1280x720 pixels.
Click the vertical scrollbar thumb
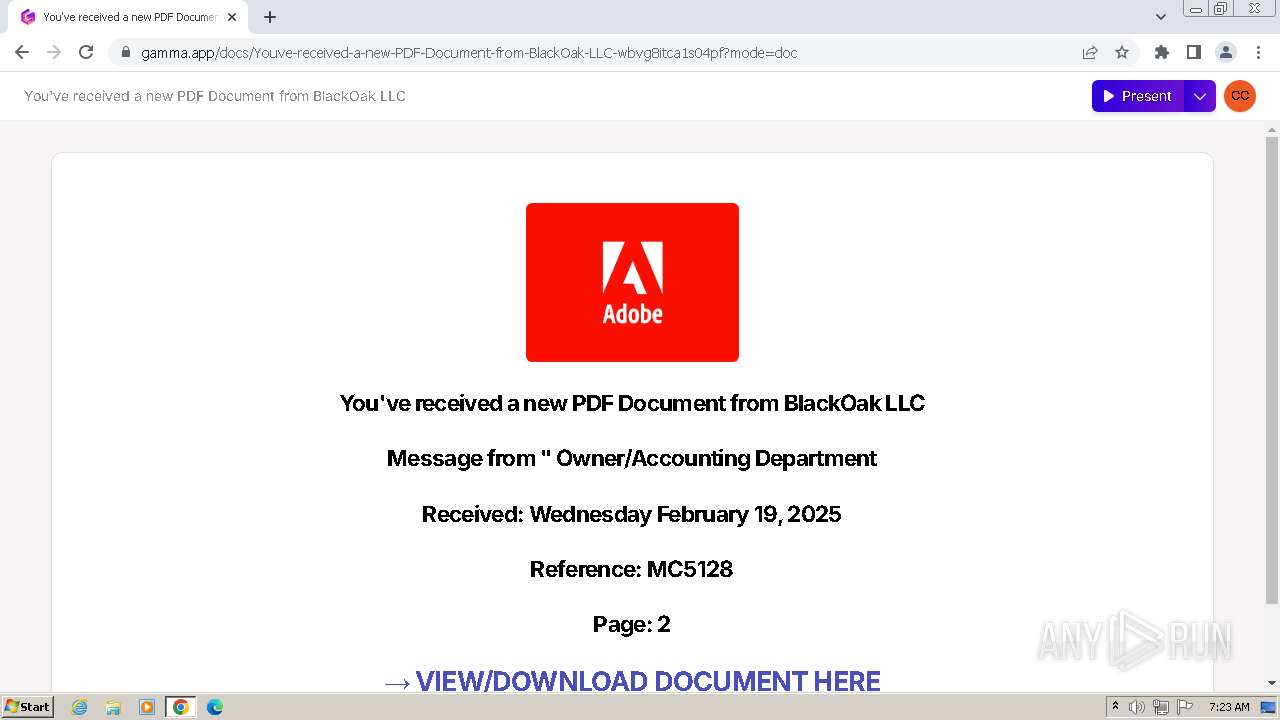pyautogui.click(x=1272, y=370)
